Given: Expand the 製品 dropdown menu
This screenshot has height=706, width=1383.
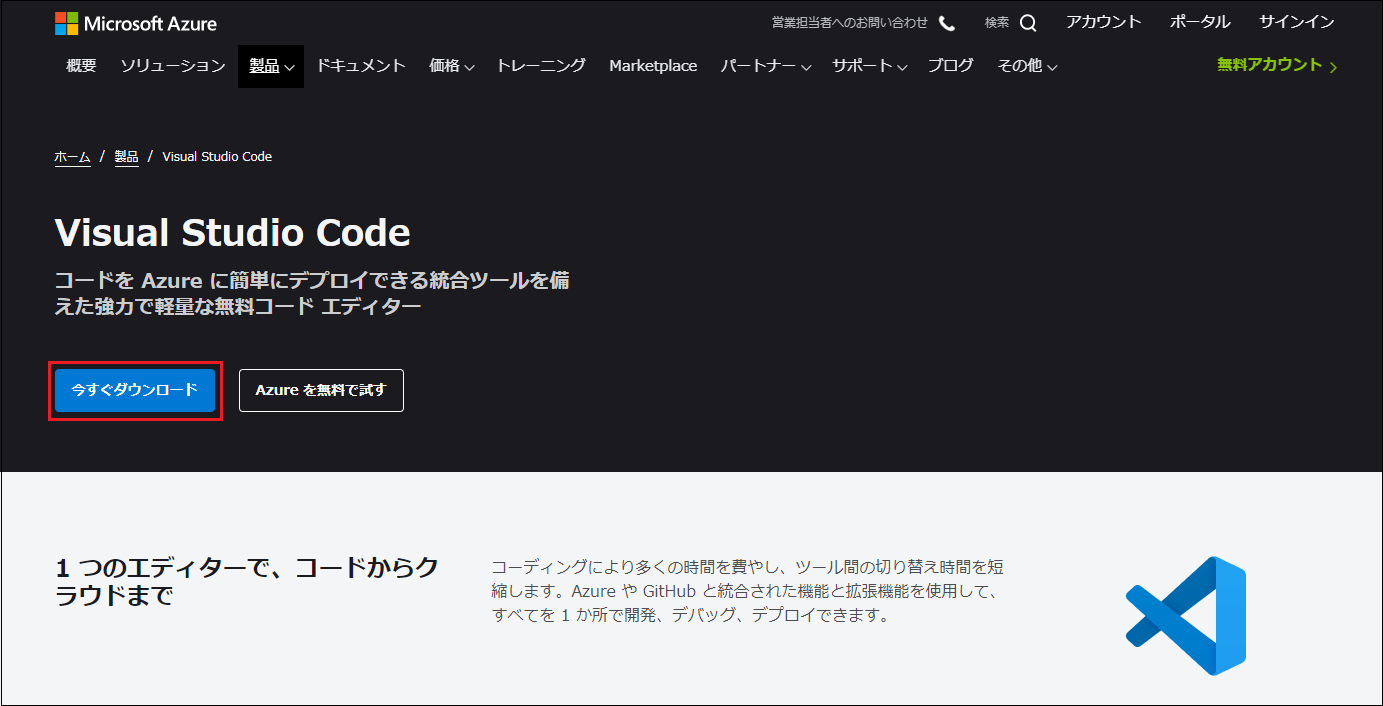Looking at the screenshot, I should pos(271,66).
